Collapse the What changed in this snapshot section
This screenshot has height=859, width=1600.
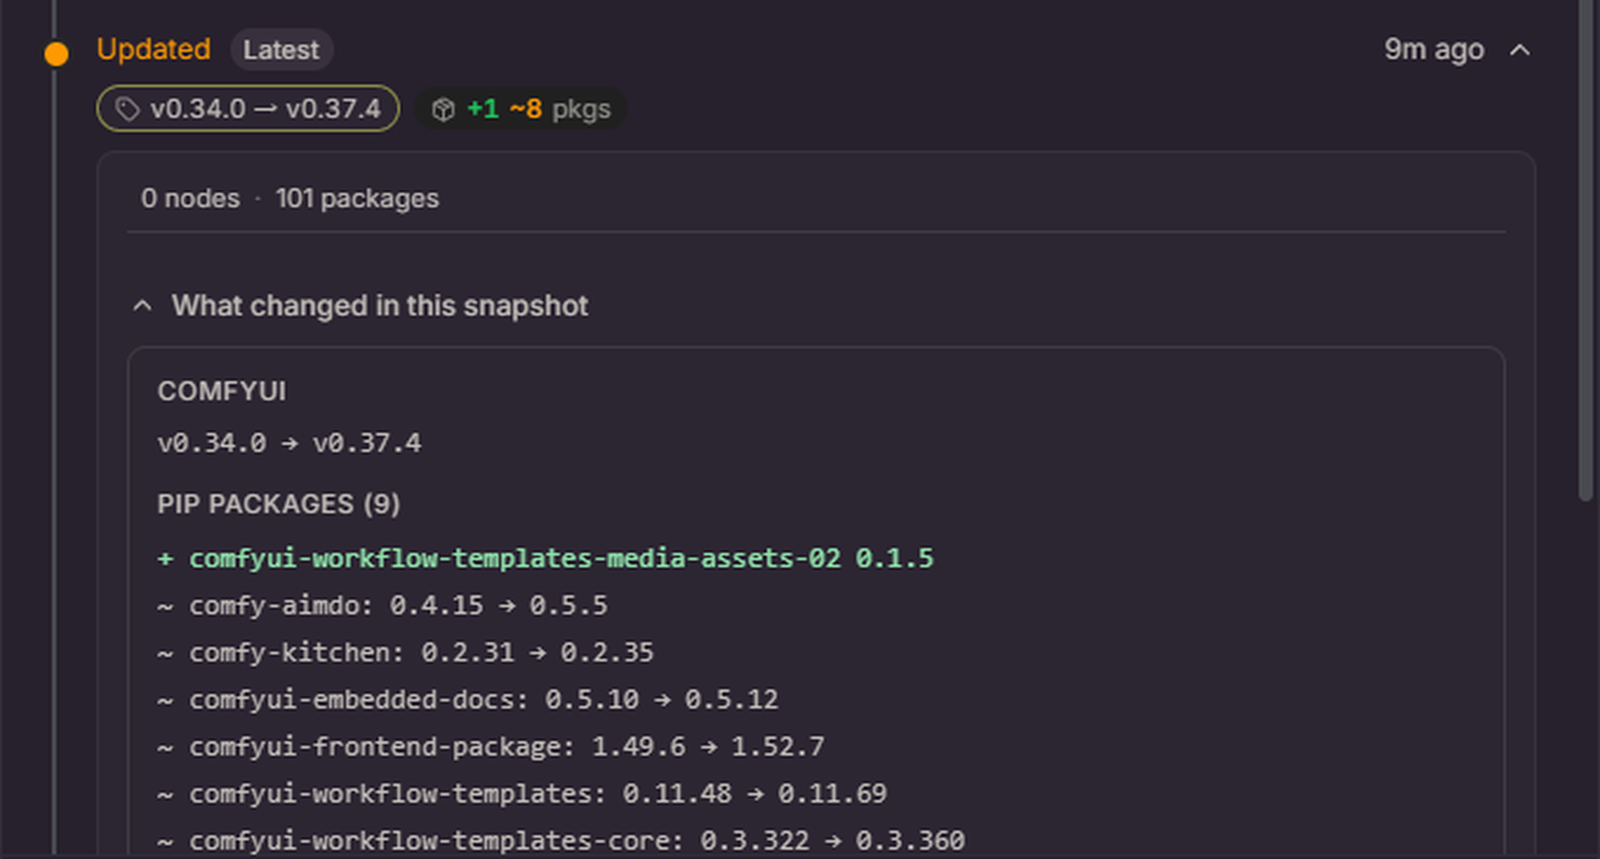pyautogui.click(x=143, y=306)
